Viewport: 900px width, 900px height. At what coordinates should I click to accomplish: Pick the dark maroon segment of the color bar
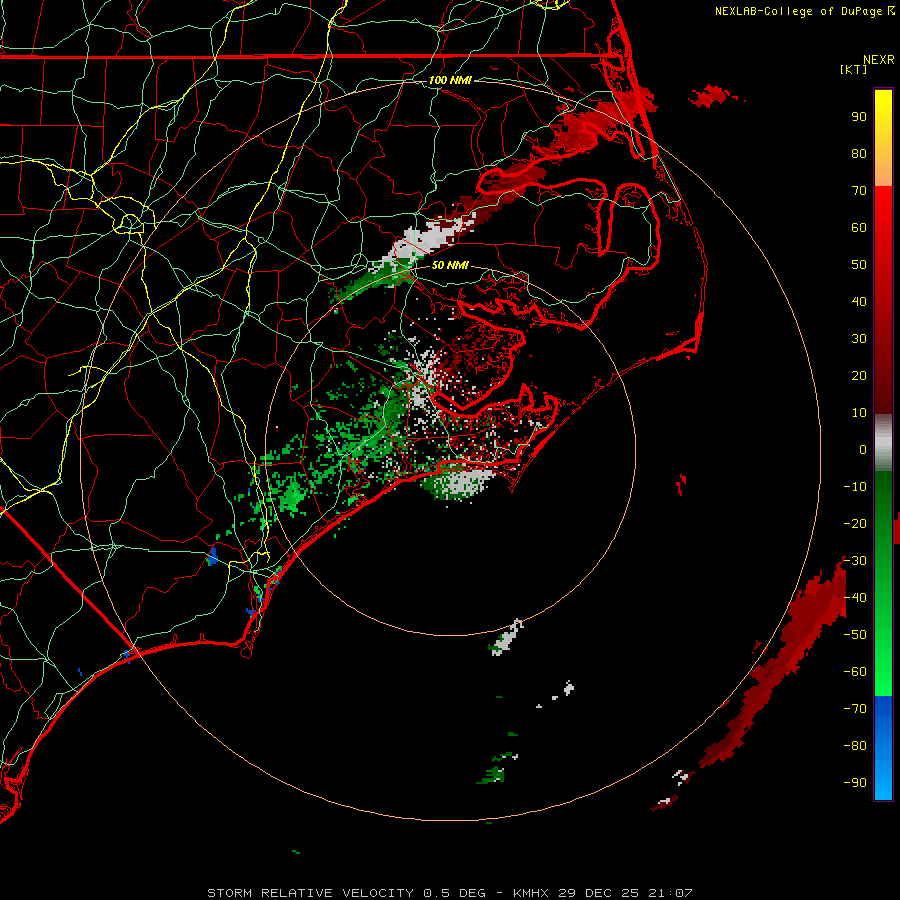tap(883, 385)
